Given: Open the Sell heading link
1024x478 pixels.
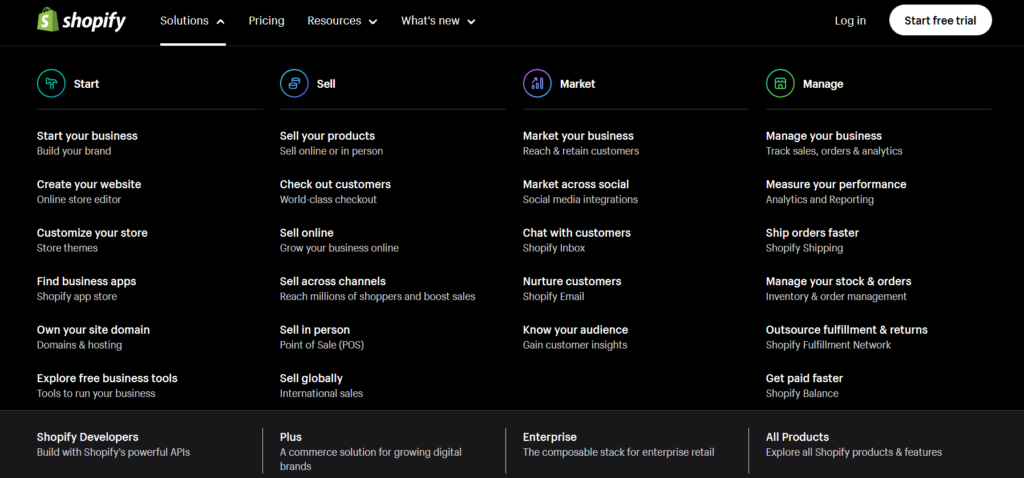Looking at the screenshot, I should pos(326,84).
